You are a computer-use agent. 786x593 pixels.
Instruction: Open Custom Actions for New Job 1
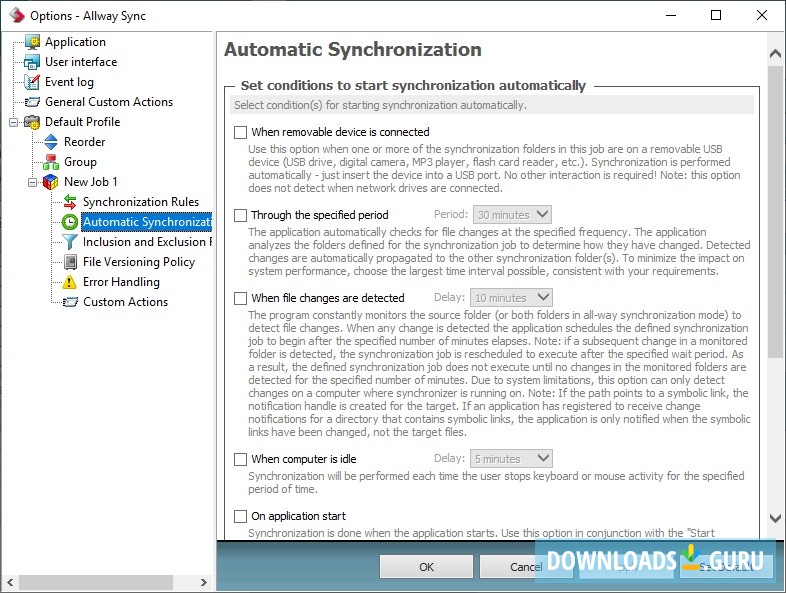(x=125, y=302)
